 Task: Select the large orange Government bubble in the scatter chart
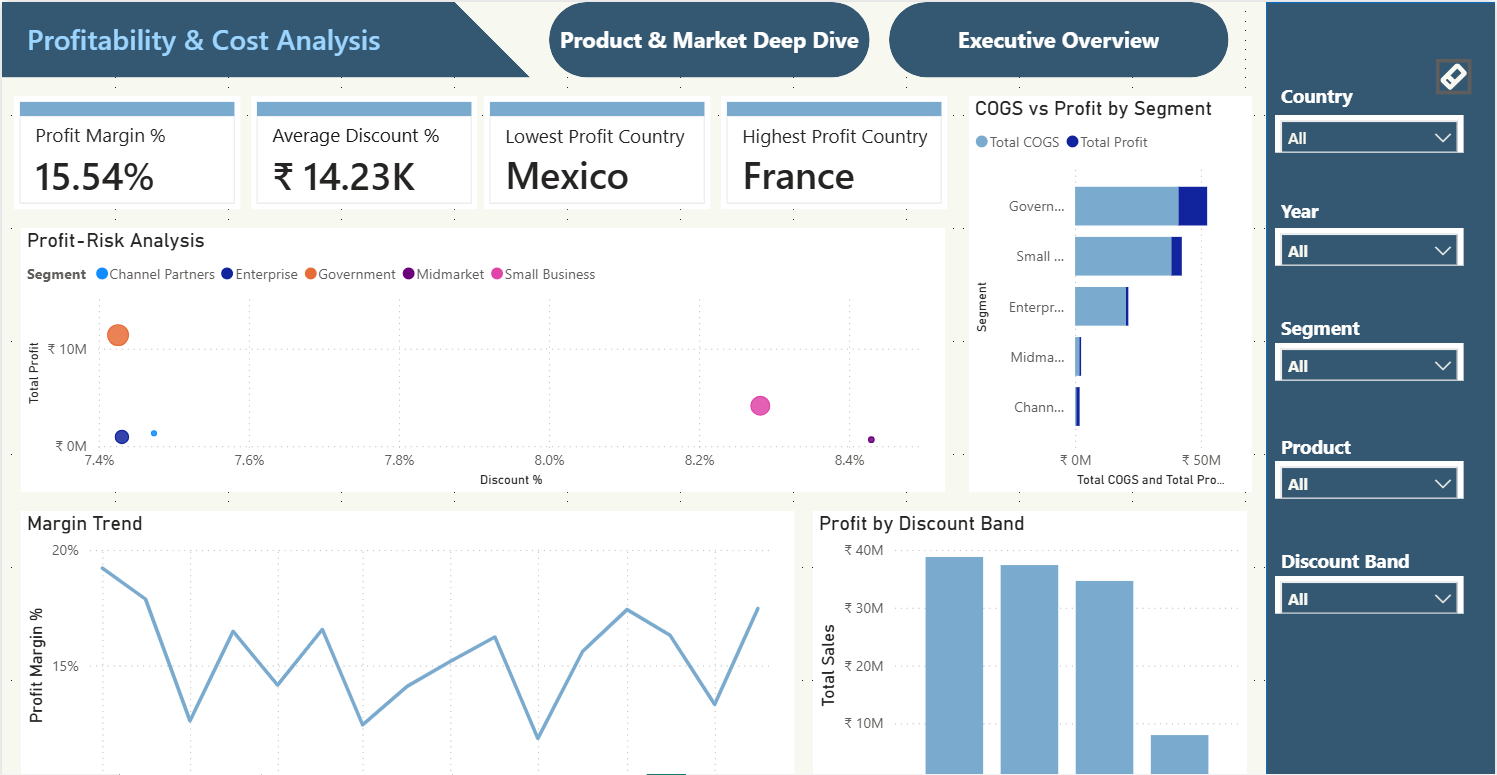tap(118, 335)
